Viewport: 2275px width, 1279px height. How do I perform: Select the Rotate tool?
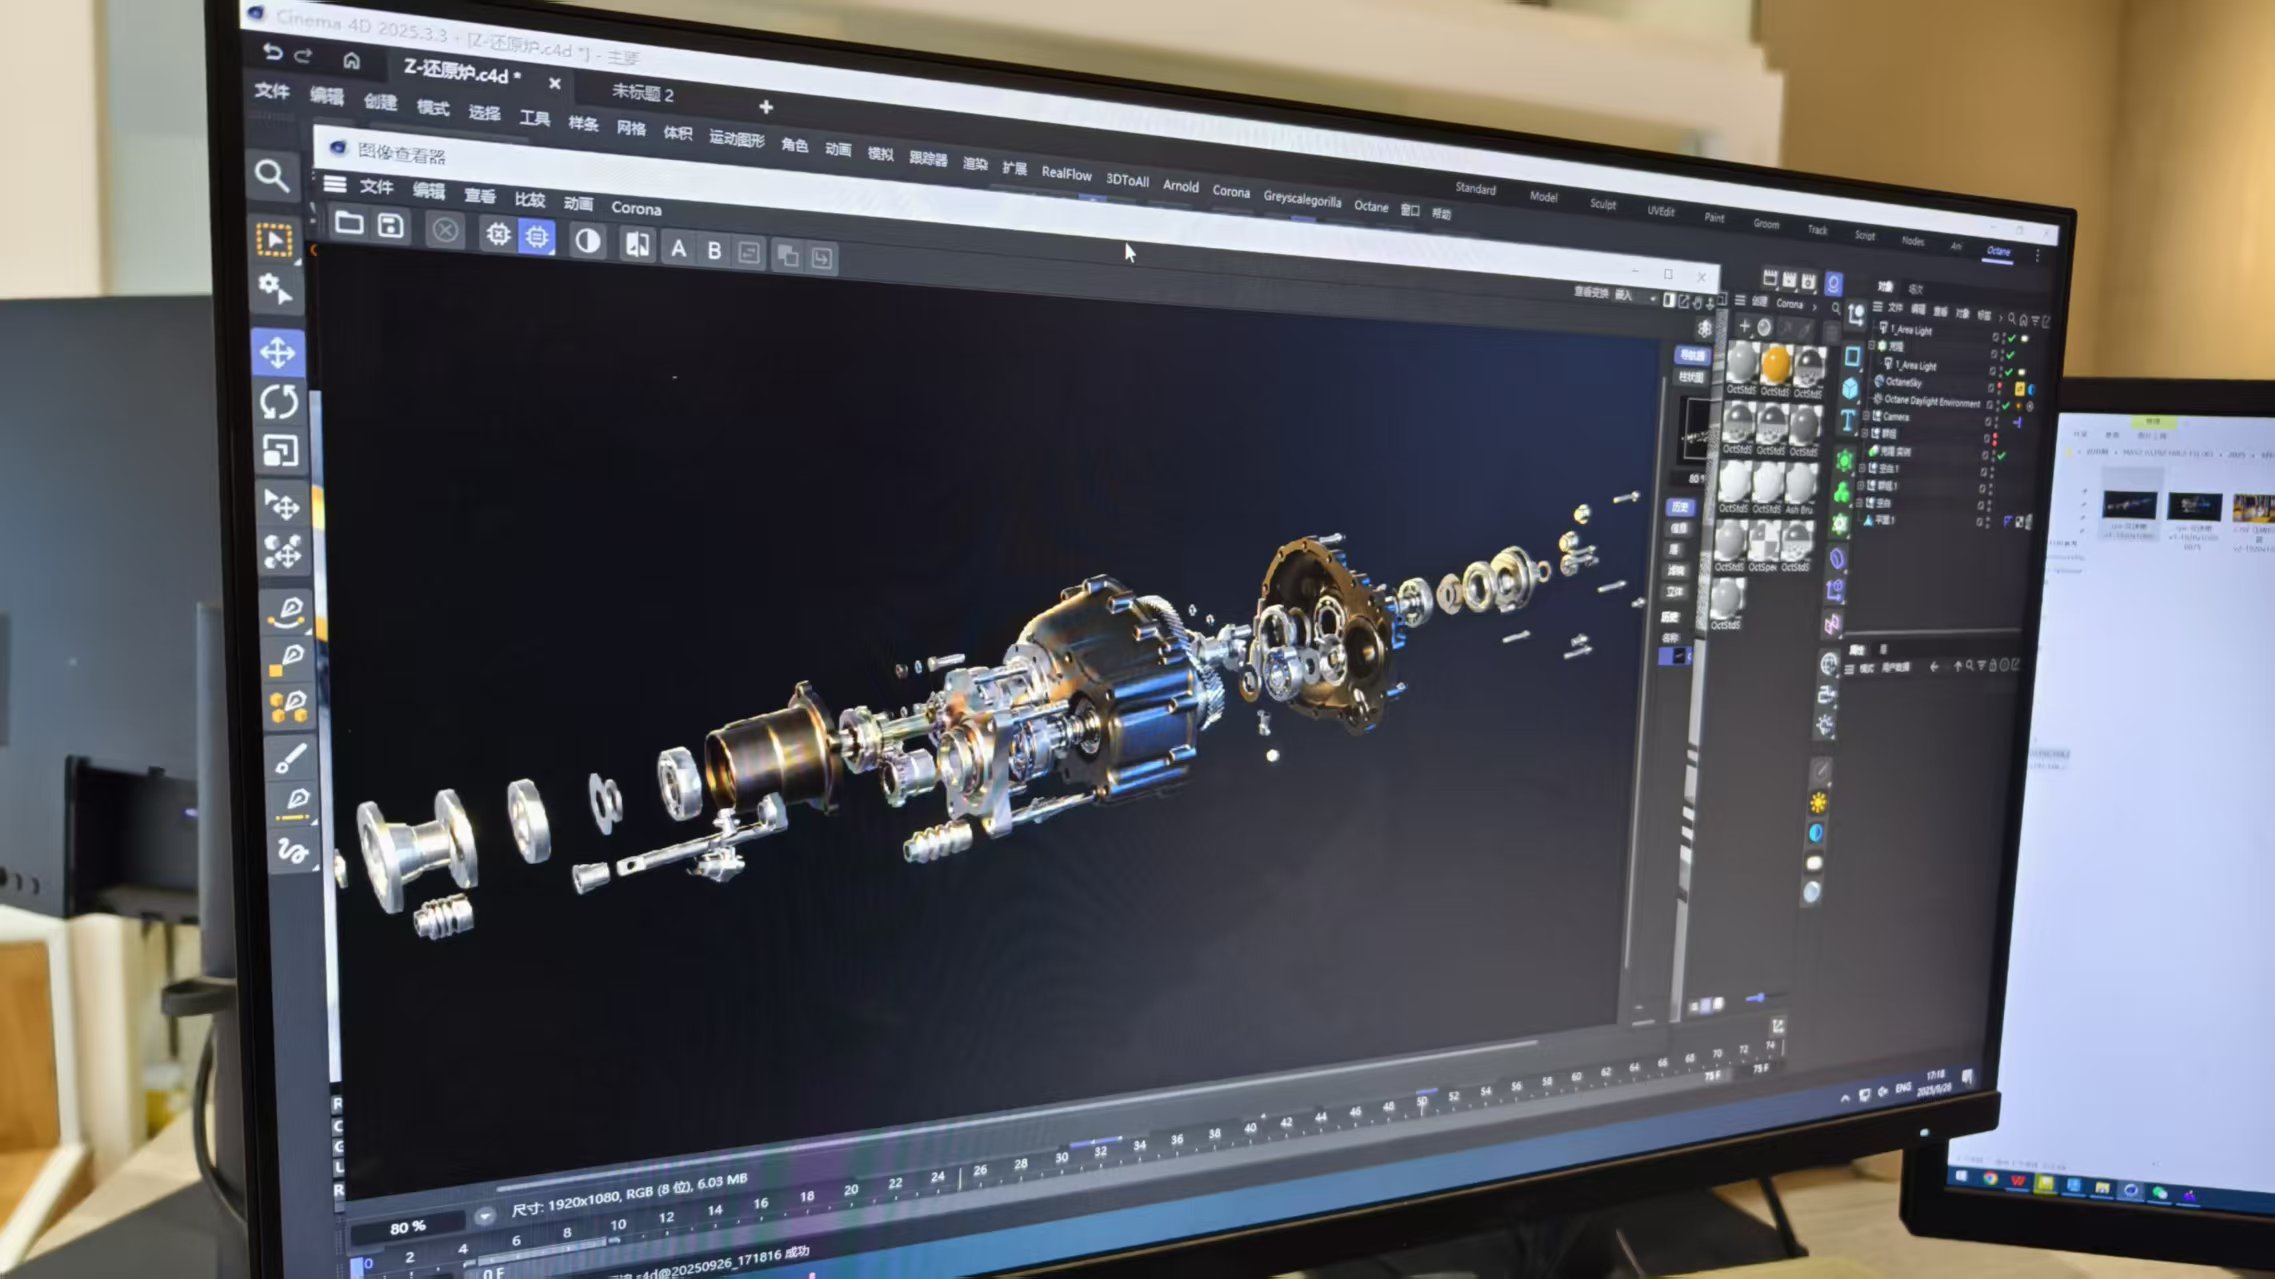coord(279,402)
